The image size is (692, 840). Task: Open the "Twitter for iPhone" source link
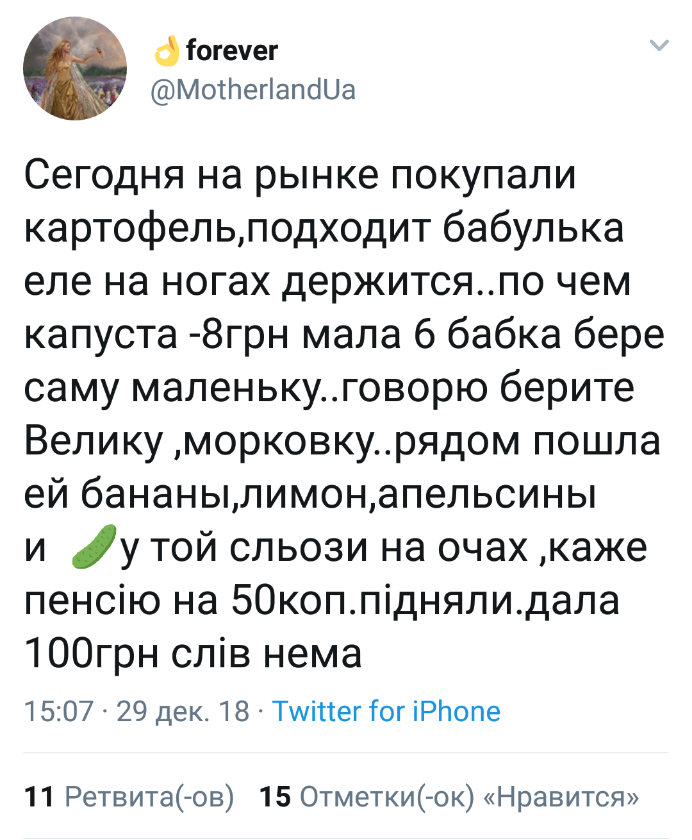pyautogui.click(x=386, y=711)
